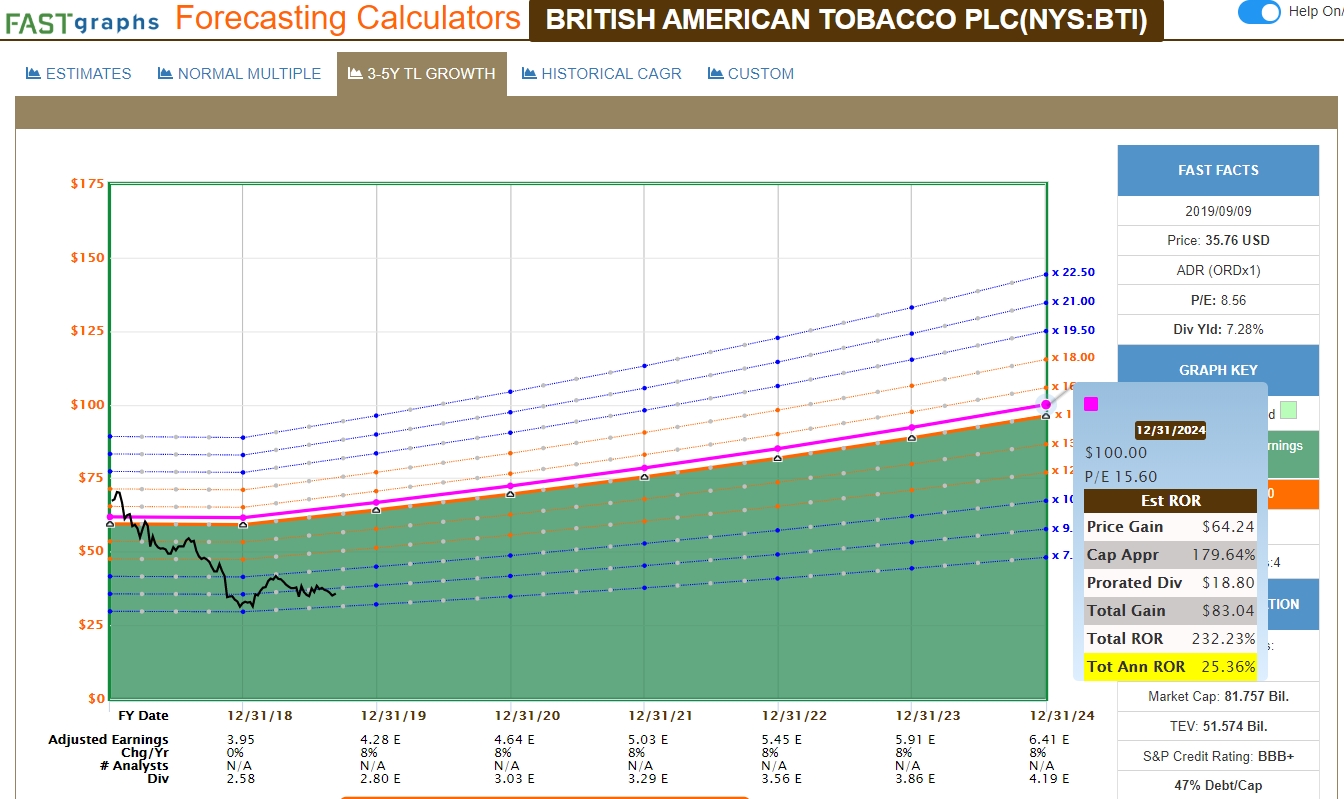Screen dimensions: 1344x799
Task: Click the light green swatch in Graph Key
Action: 1288,410
